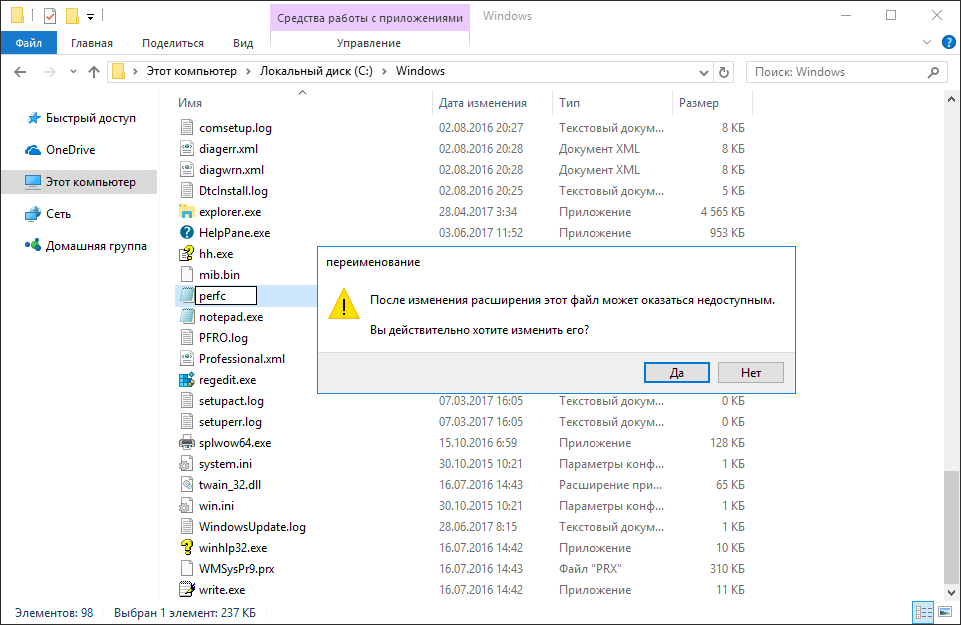Switch to details view in status bar
This screenshot has width=961, height=625.
tap(923, 612)
